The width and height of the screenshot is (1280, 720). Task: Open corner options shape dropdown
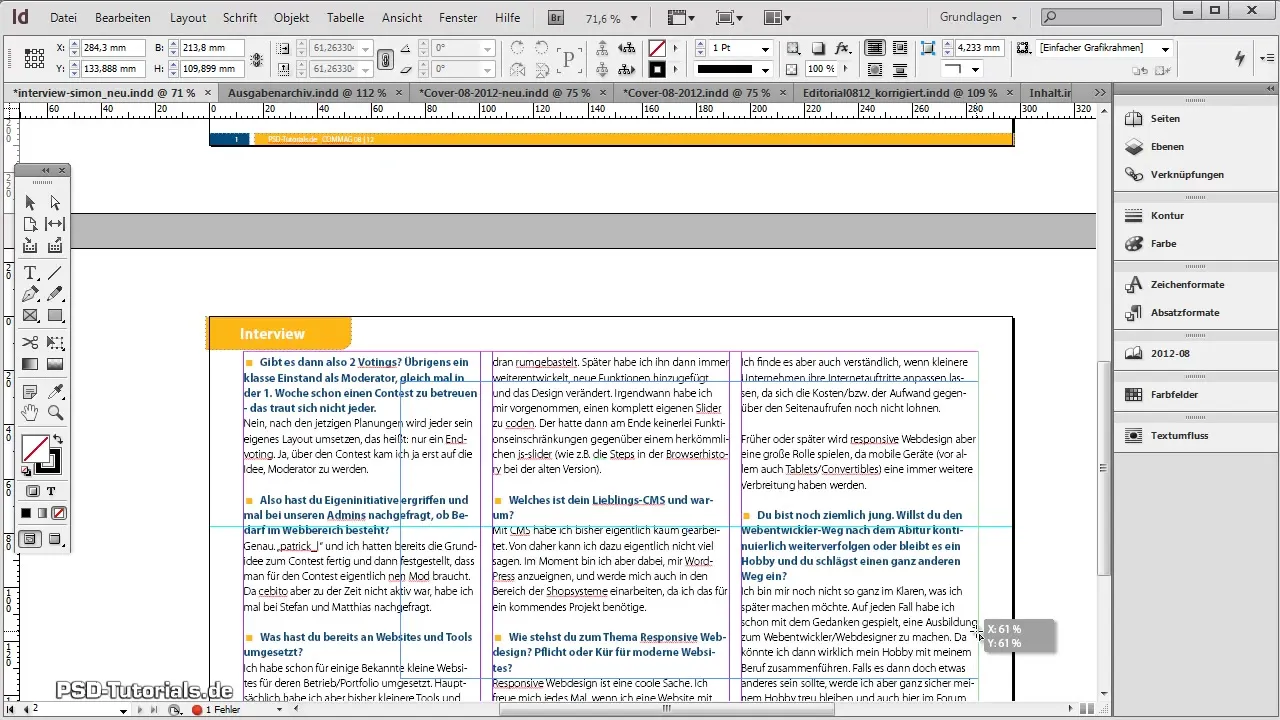click(975, 69)
